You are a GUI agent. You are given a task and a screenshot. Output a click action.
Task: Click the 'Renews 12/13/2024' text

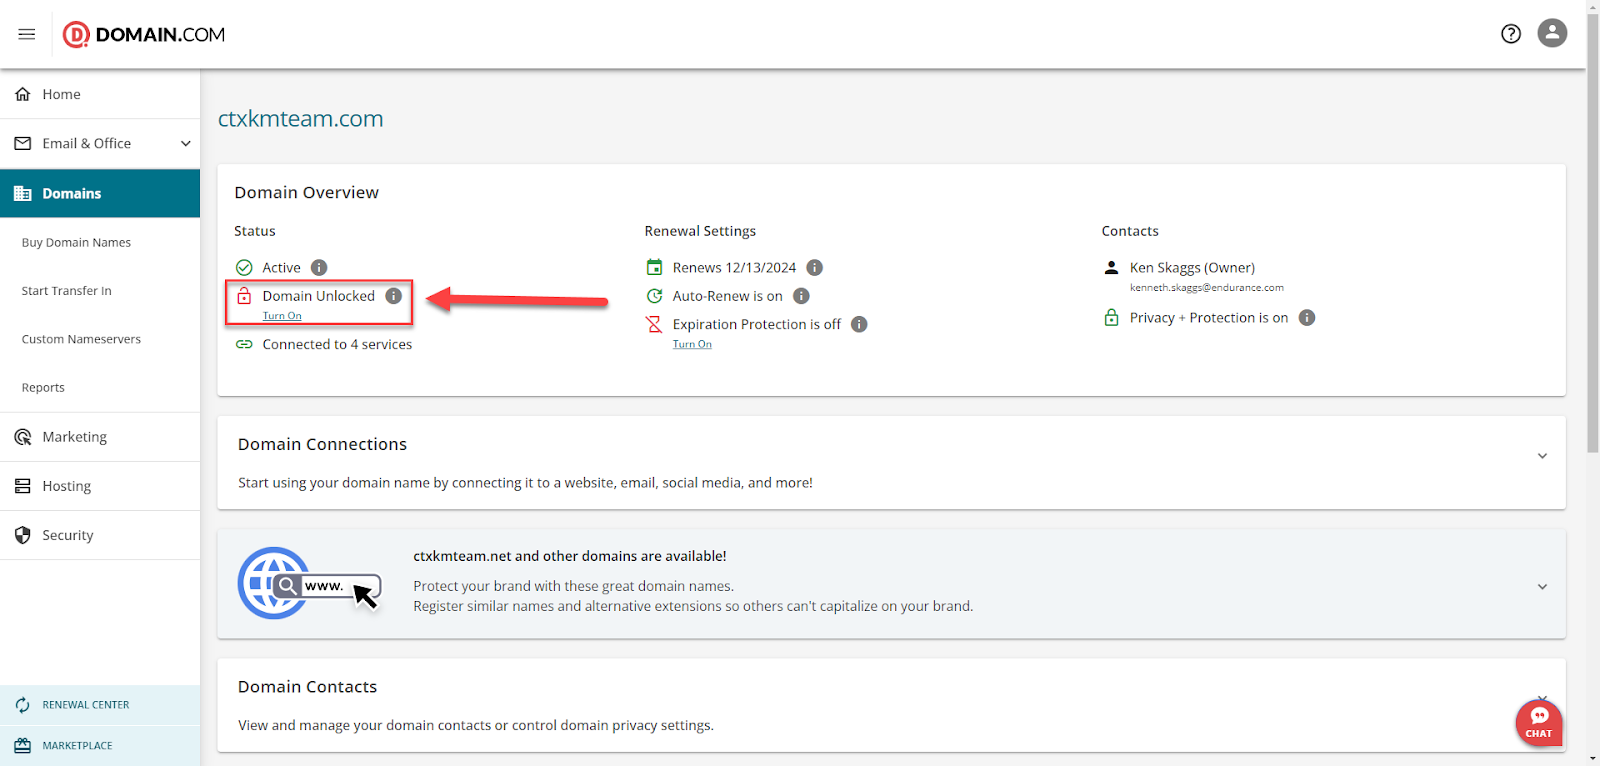(735, 268)
